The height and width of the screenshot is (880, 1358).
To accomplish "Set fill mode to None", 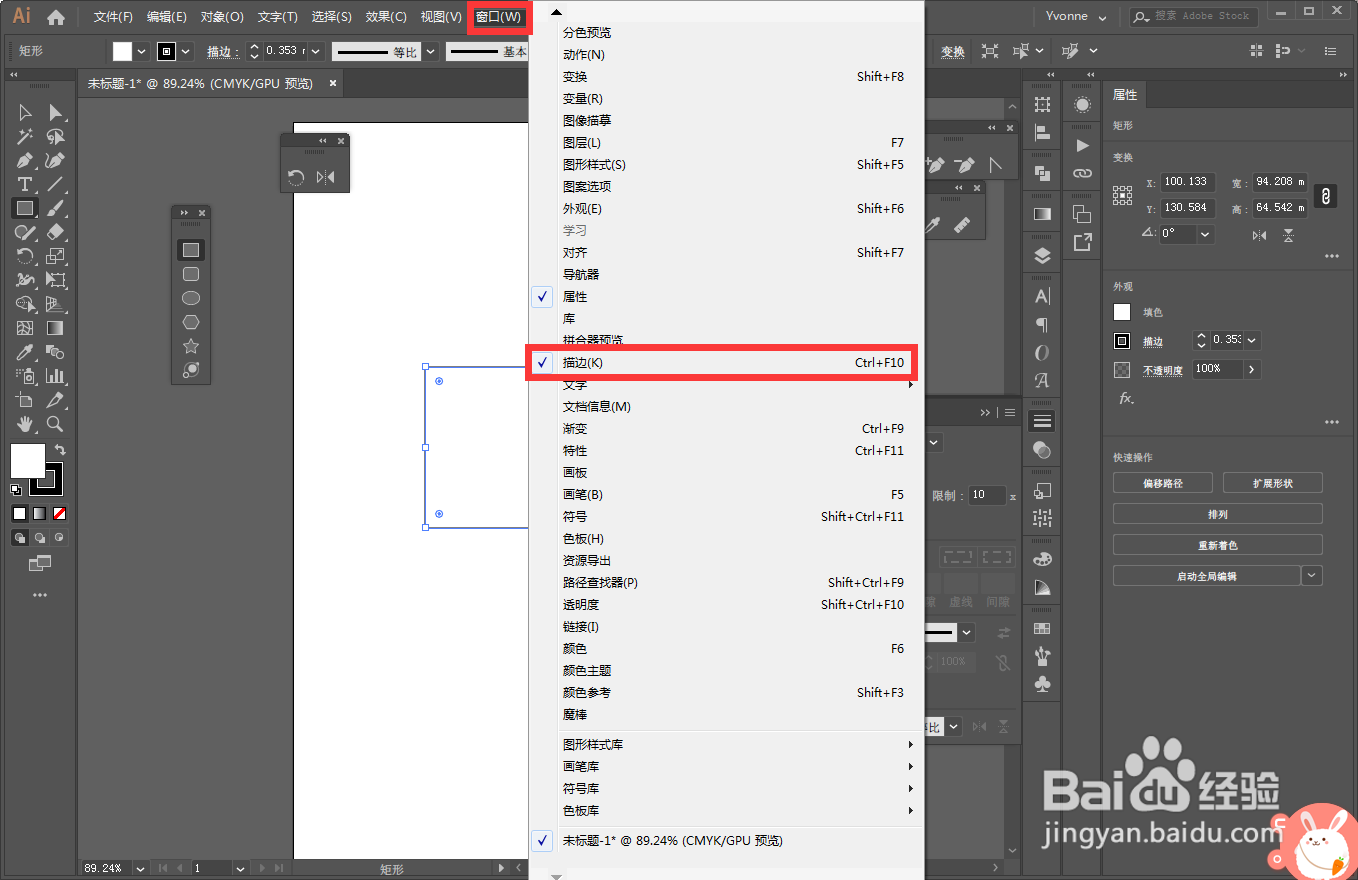I will point(60,514).
